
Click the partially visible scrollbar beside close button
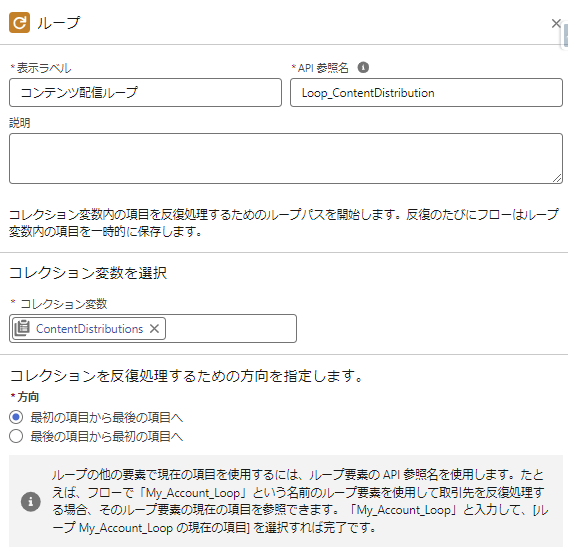tap(565, 36)
